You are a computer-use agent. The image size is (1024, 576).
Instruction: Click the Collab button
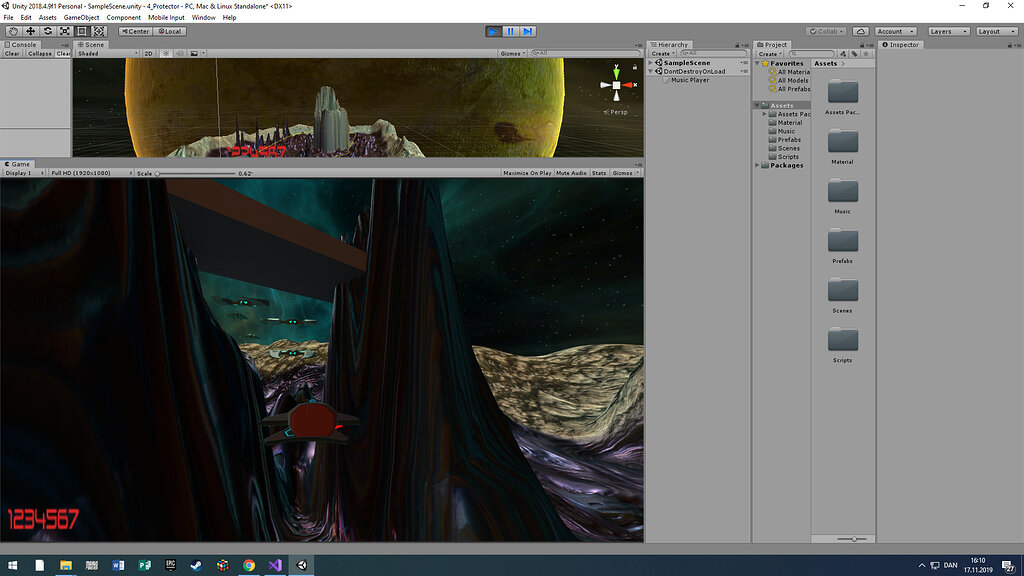pyautogui.click(x=826, y=31)
